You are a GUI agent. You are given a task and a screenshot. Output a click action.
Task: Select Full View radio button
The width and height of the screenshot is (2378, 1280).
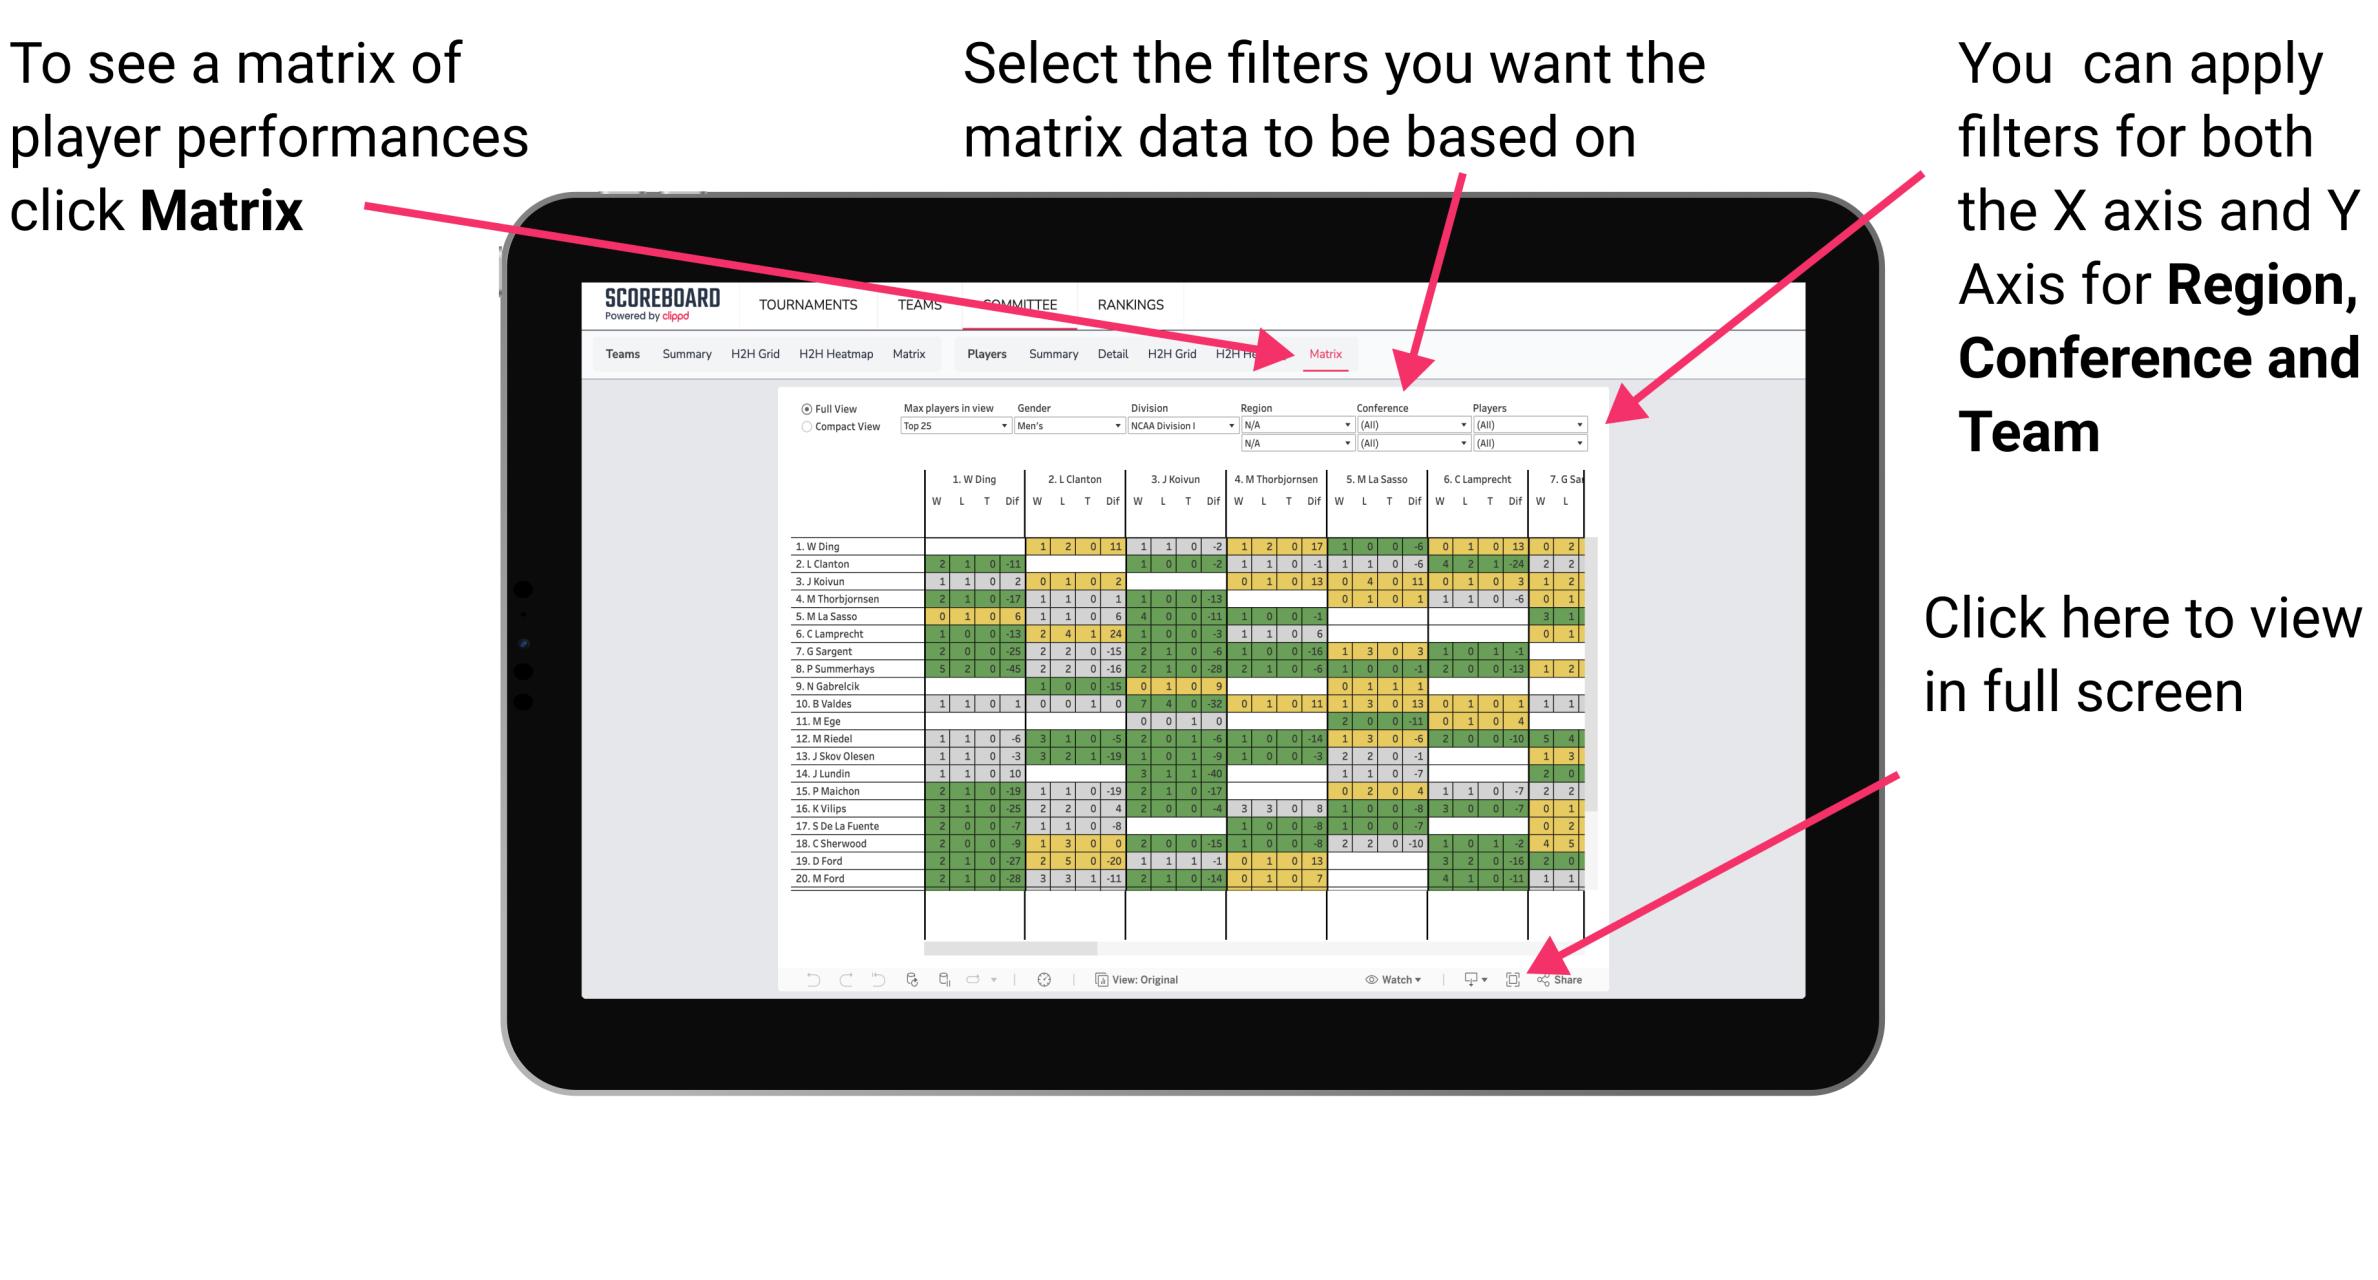pyautogui.click(x=804, y=410)
